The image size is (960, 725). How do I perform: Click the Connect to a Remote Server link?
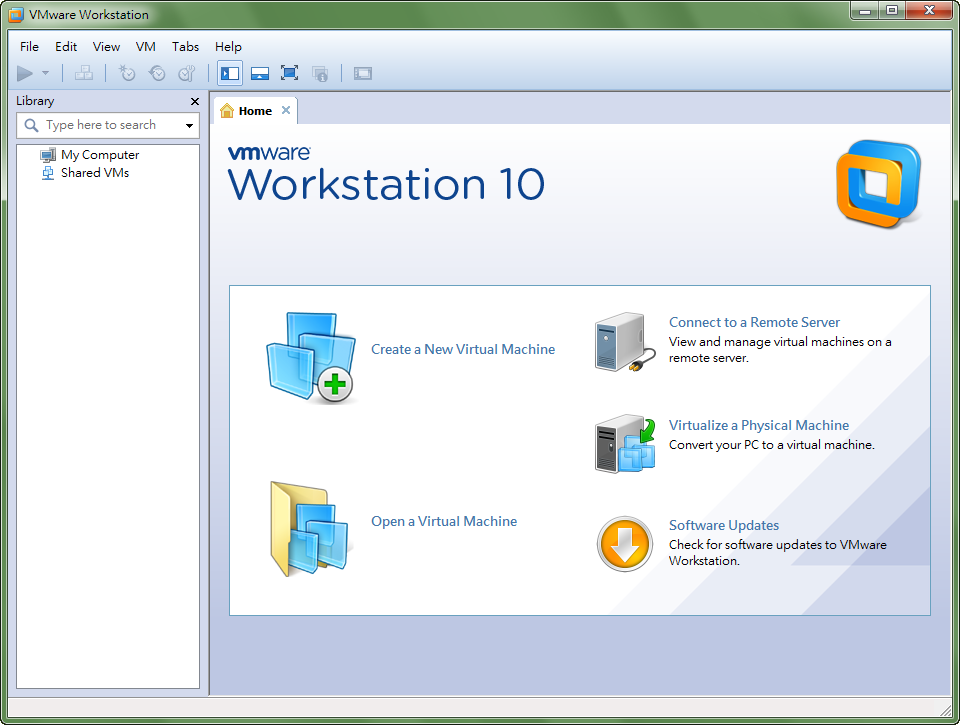tap(754, 322)
